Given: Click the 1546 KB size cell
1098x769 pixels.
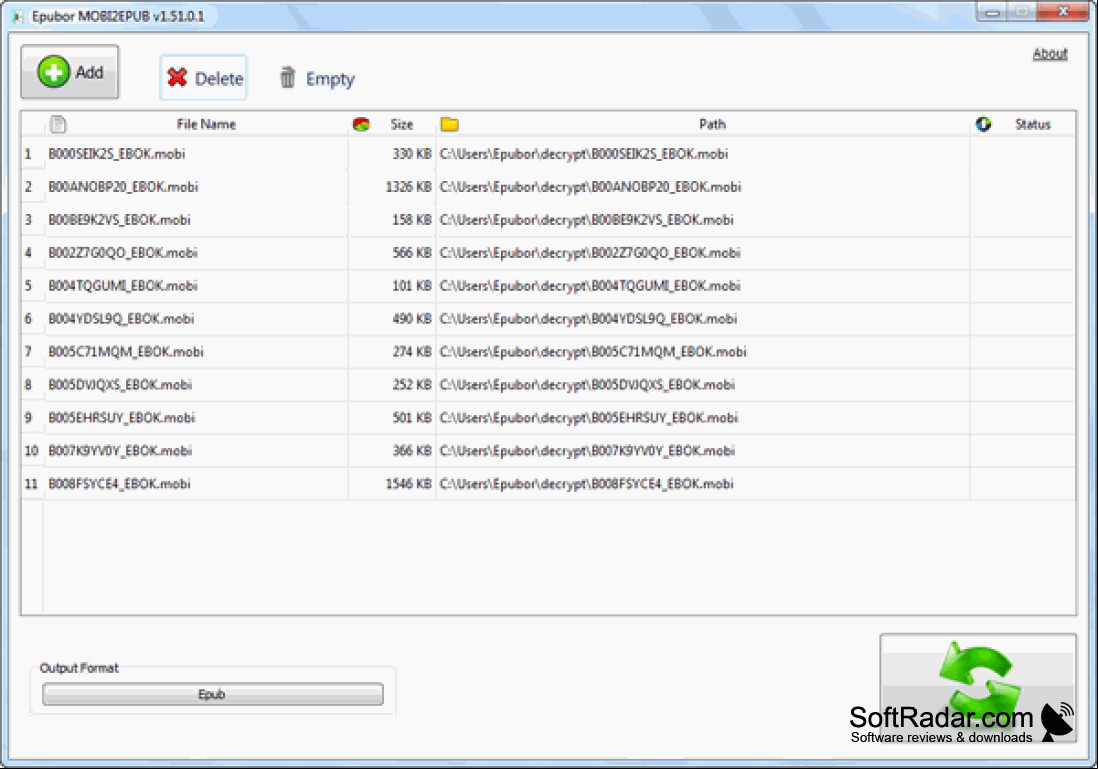Looking at the screenshot, I should point(408,483).
